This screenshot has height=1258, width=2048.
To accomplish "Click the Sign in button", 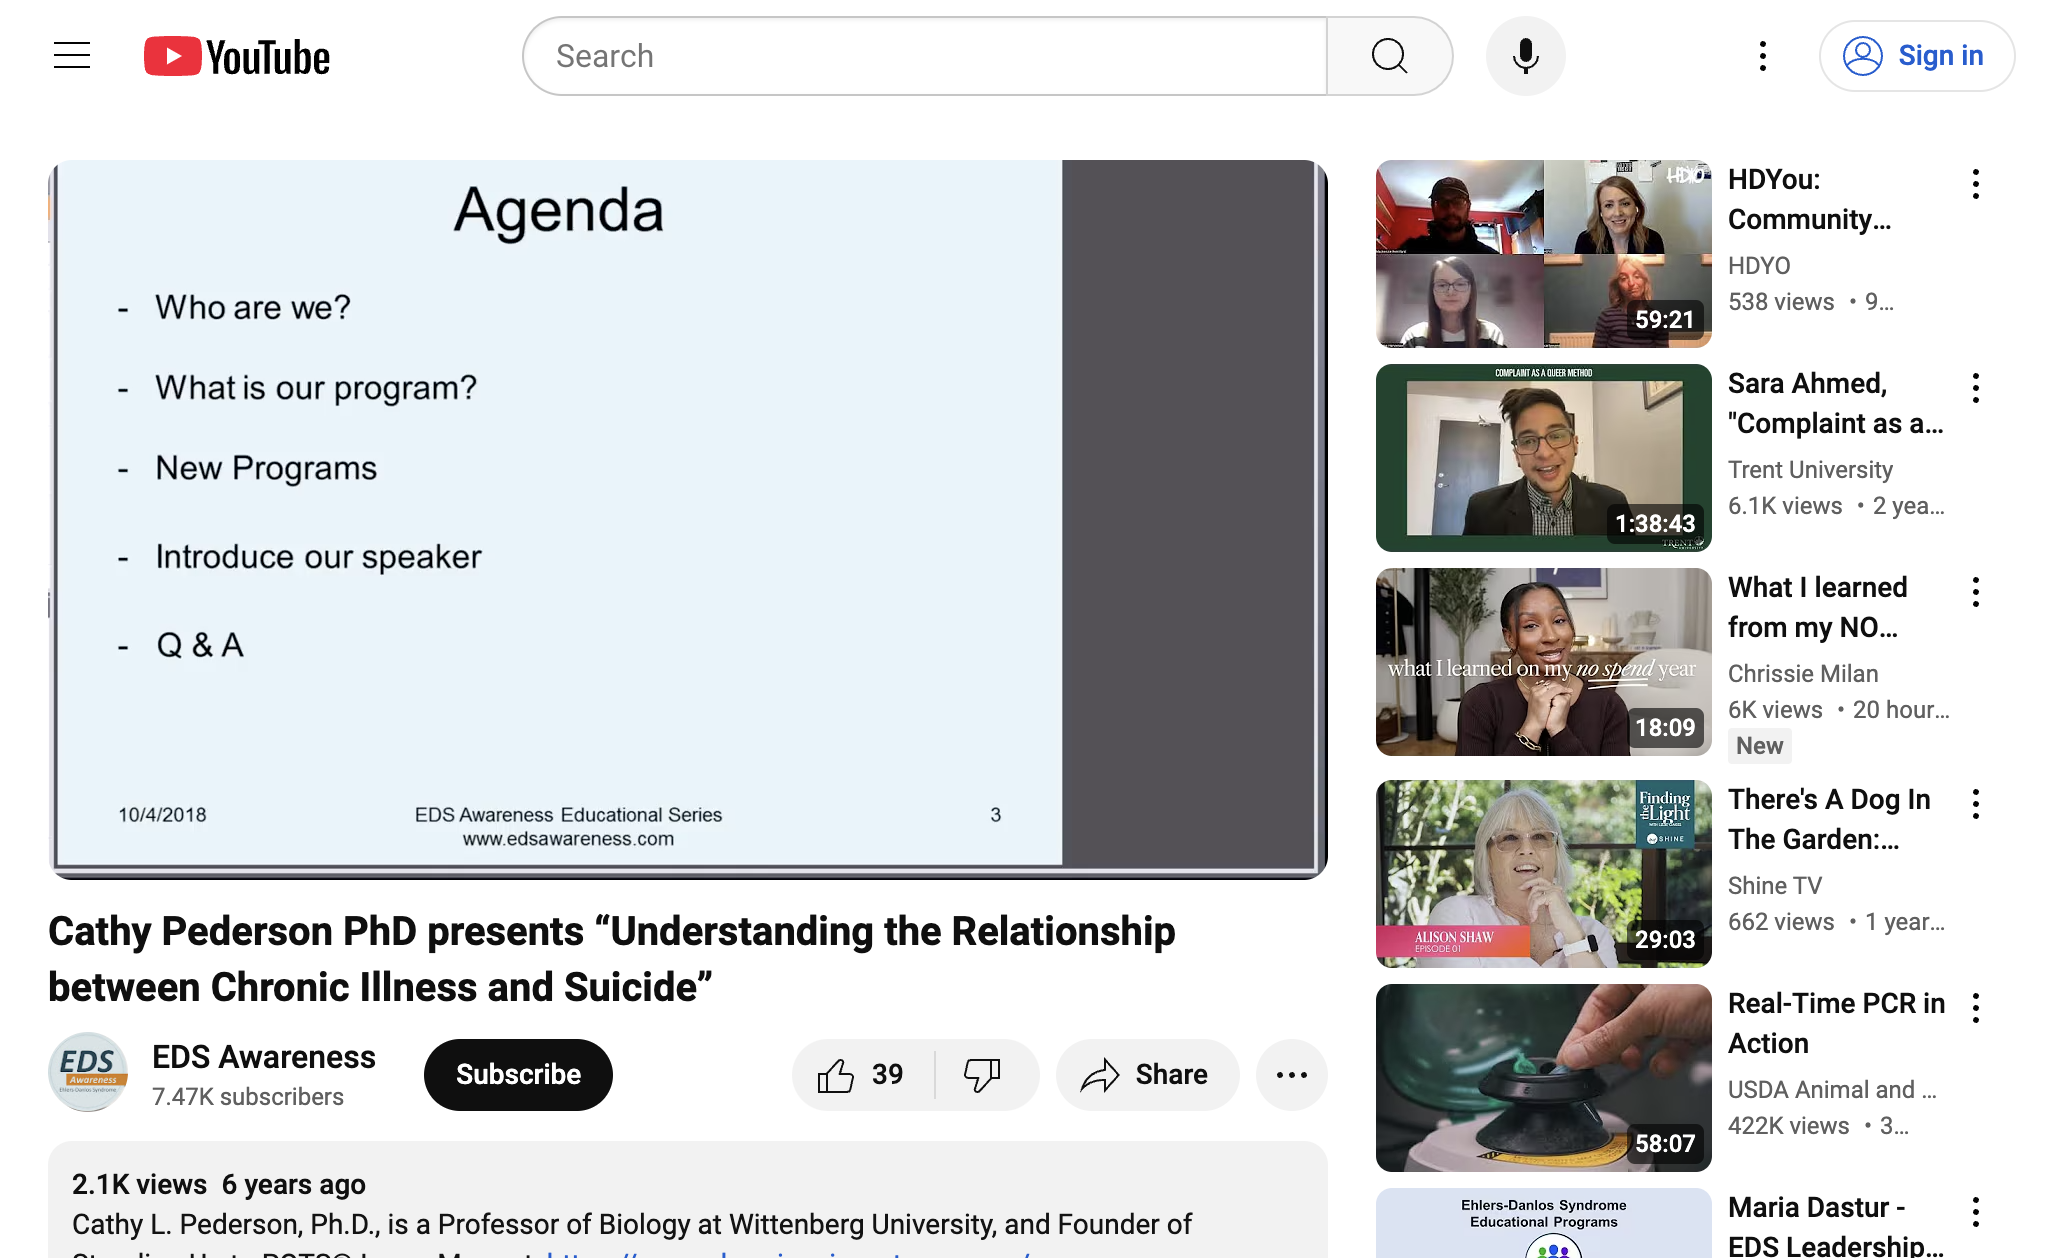I will point(1916,56).
